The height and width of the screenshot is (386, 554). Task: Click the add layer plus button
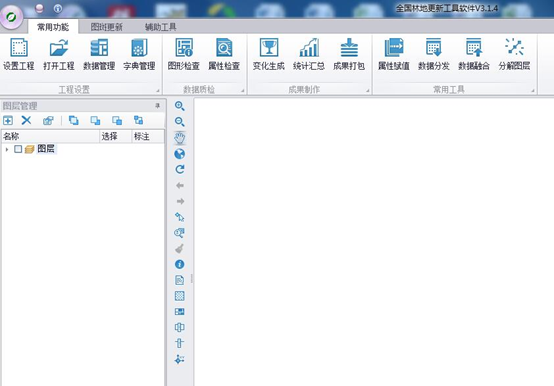point(8,120)
